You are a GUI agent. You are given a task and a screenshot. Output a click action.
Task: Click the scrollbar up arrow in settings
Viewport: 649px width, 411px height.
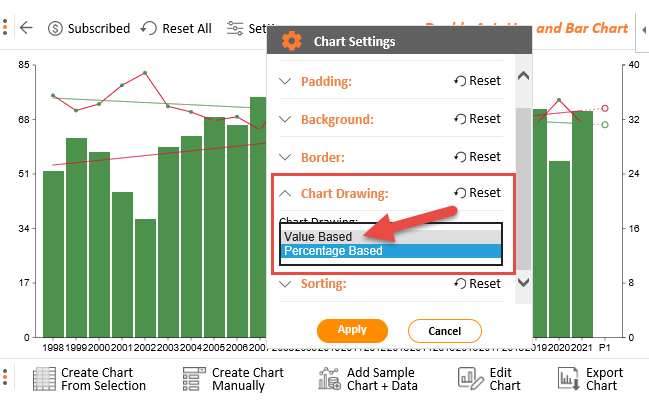(524, 76)
